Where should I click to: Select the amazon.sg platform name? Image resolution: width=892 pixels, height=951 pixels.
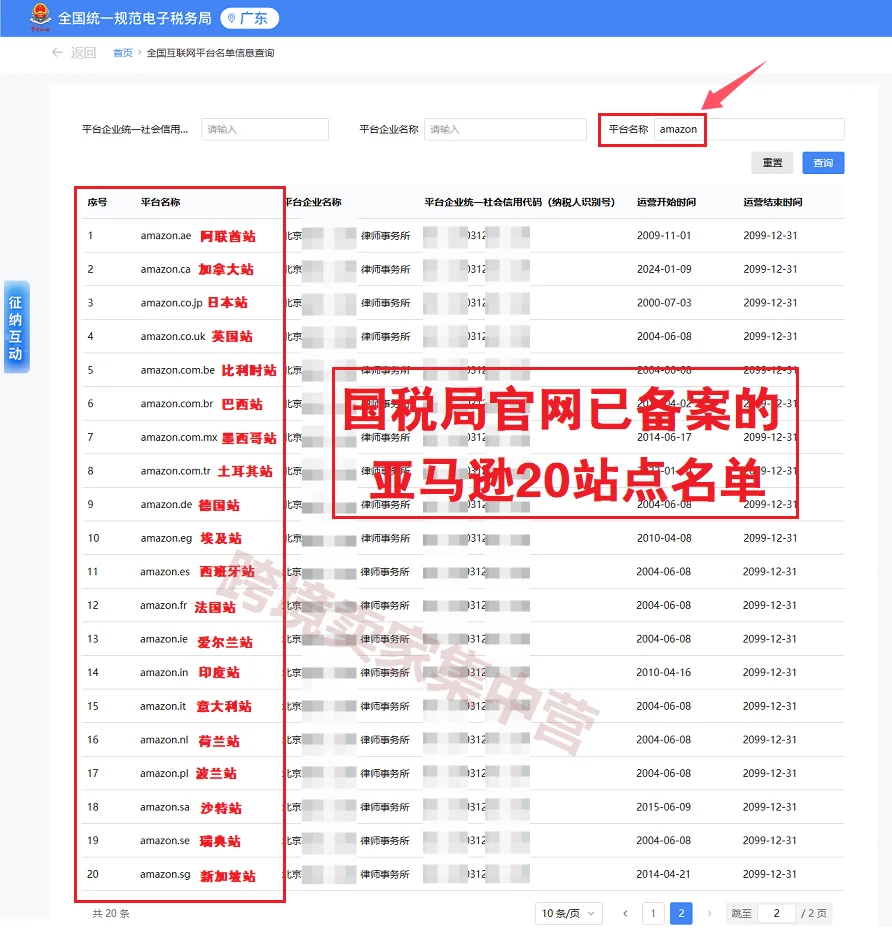[165, 874]
